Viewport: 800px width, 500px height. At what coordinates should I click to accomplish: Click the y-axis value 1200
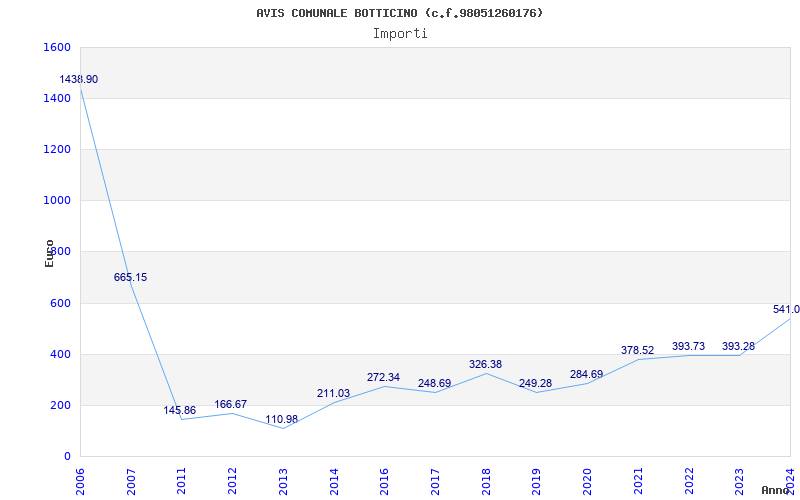pyautogui.click(x=58, y=149)
